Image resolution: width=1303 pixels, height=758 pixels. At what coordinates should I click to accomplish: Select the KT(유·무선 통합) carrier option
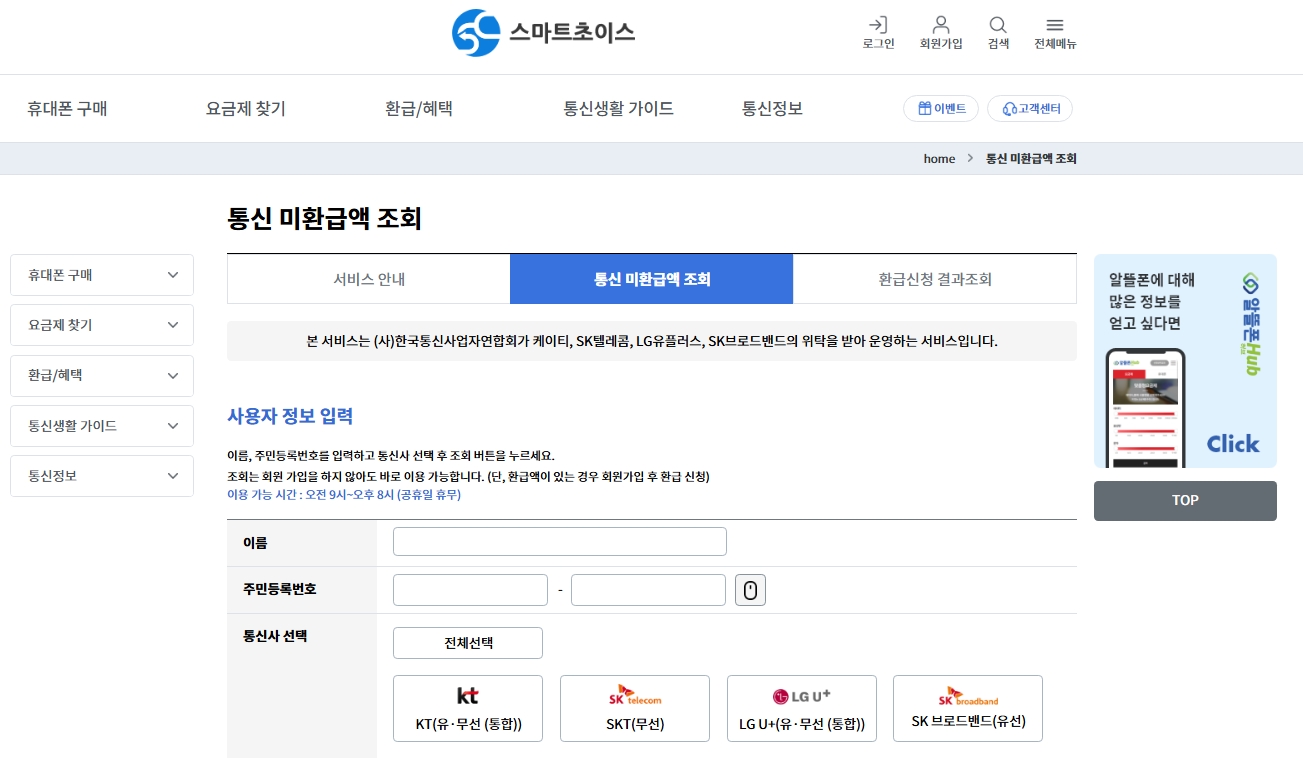(x=467, y=708)
